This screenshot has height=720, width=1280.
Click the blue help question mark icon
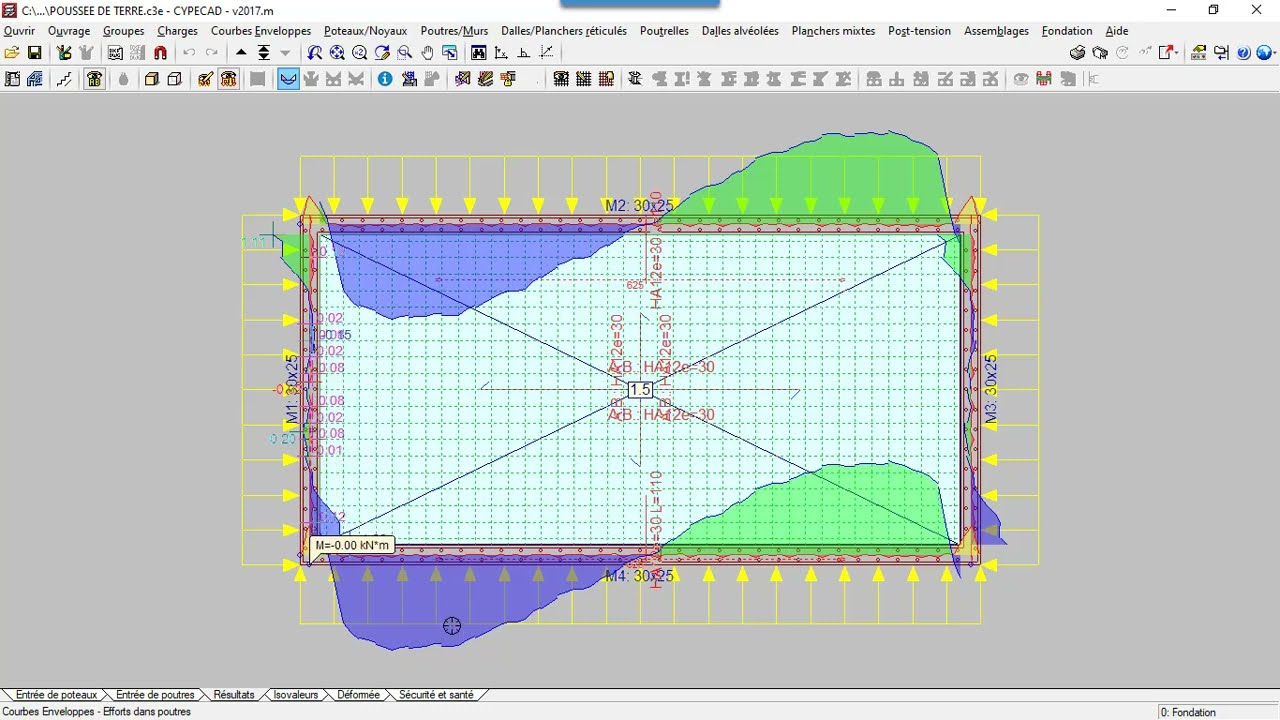(1244, 53)
